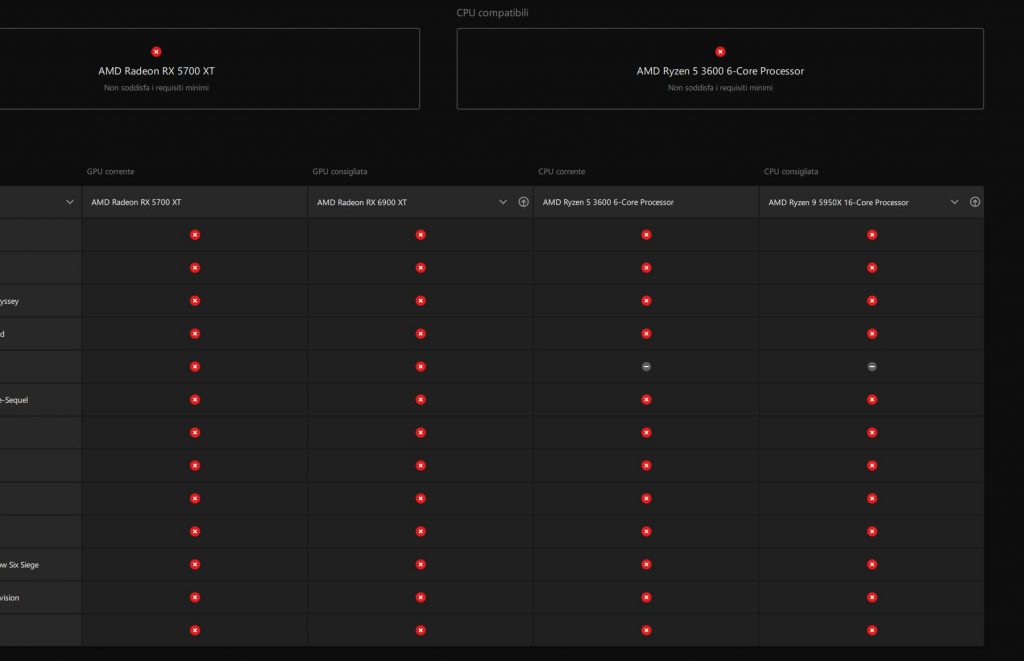Click GPU consigliata red X in the gray-icon row
The height and width of the screenshot is (661, 1024).
pyautogui.click(x=421, y=366)
